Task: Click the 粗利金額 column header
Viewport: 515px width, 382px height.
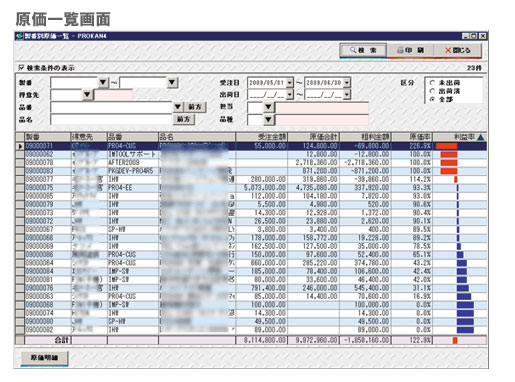Action: point(365,137)
